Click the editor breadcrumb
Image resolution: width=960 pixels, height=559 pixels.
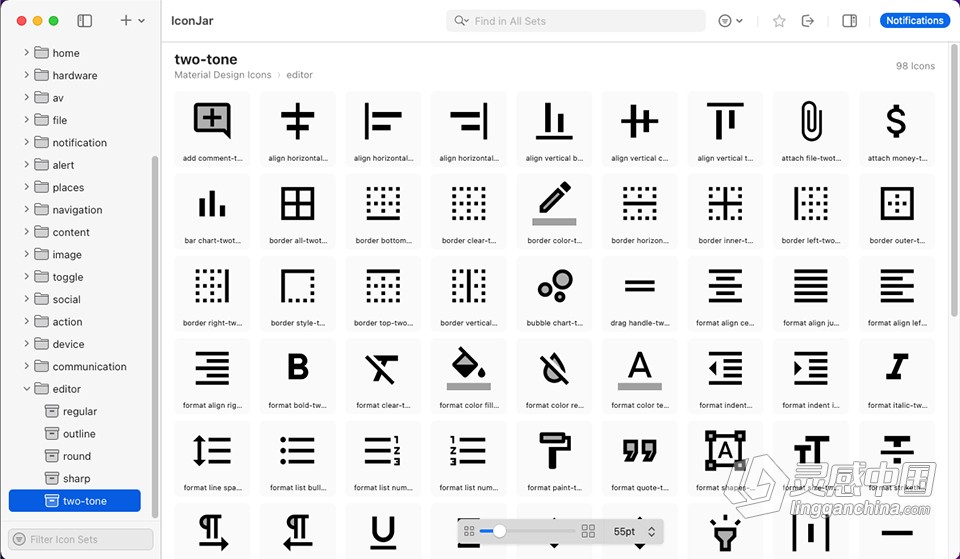[299, 75]
